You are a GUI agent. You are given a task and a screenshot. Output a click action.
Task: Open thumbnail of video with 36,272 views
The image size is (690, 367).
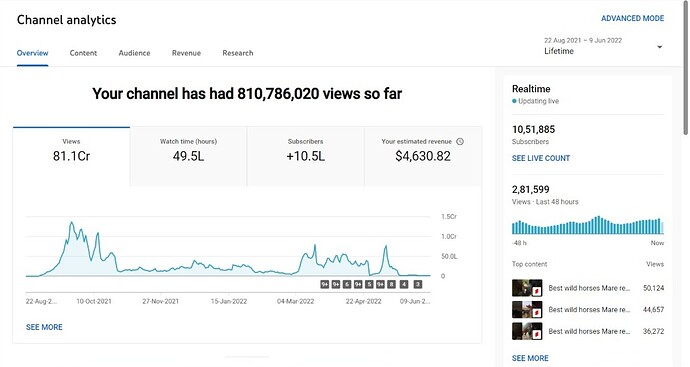(527, 331)
